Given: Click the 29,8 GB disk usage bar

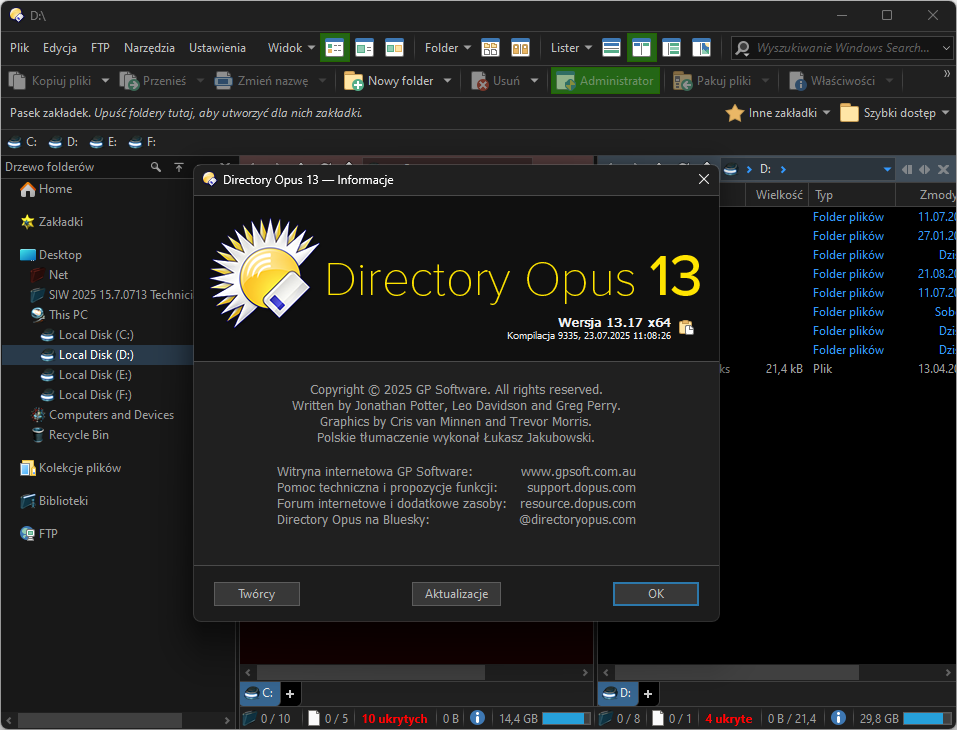Looking at the screenshot, I should (x=926, y=718).
